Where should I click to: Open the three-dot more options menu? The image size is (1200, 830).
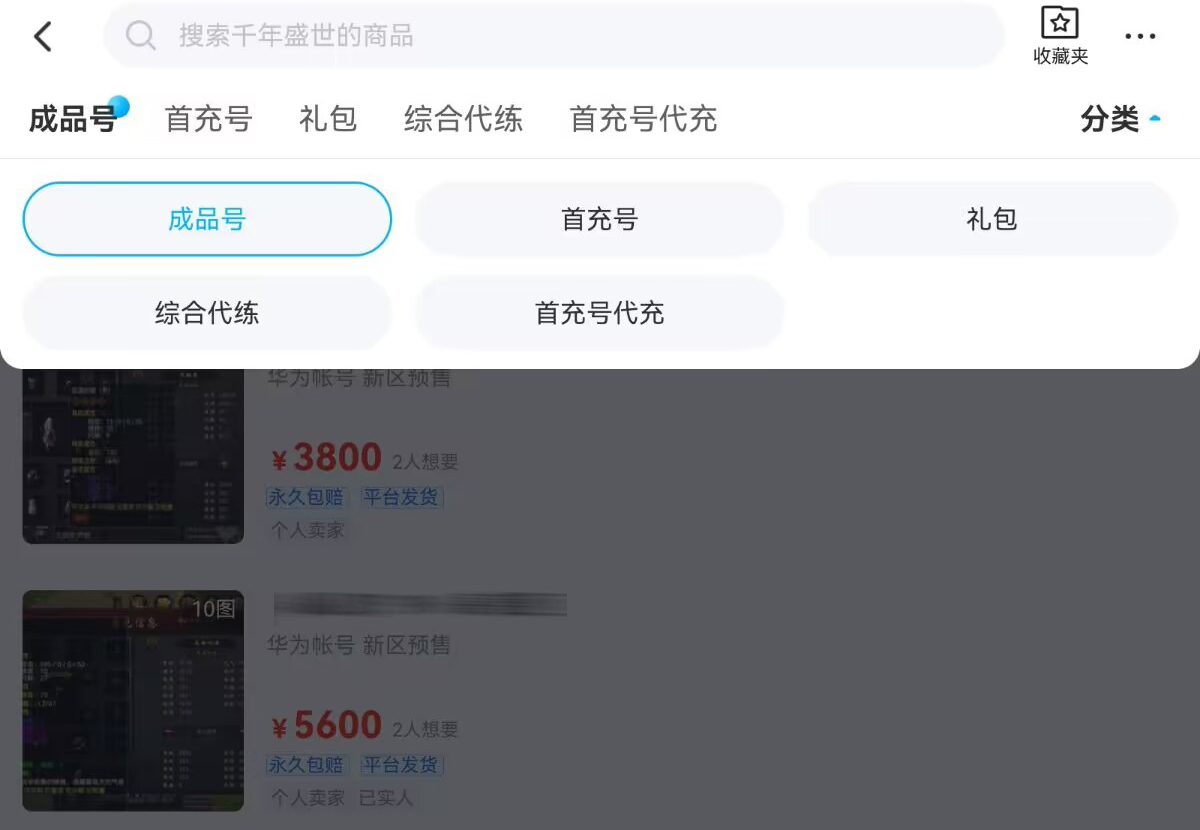pos(1140,37)
